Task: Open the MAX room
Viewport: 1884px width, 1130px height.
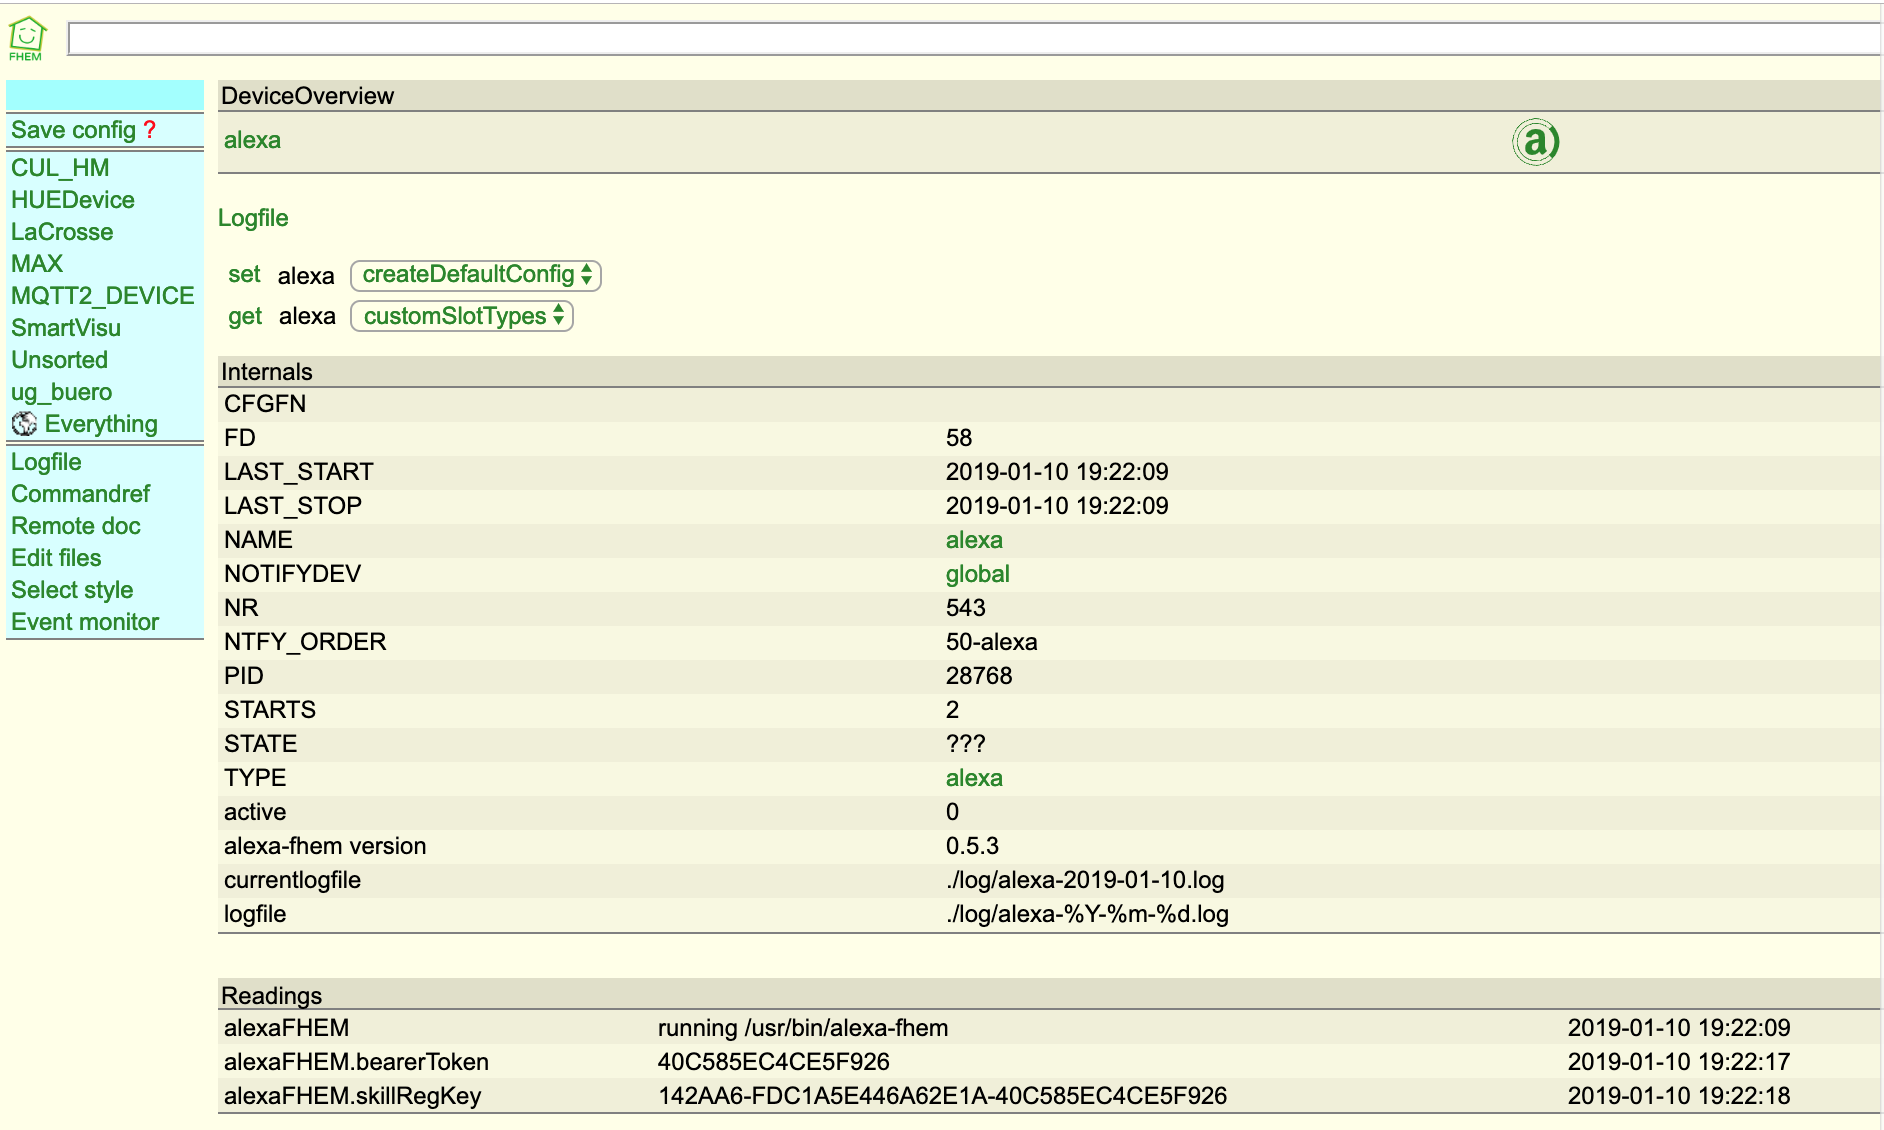Action: click(37, 264)
